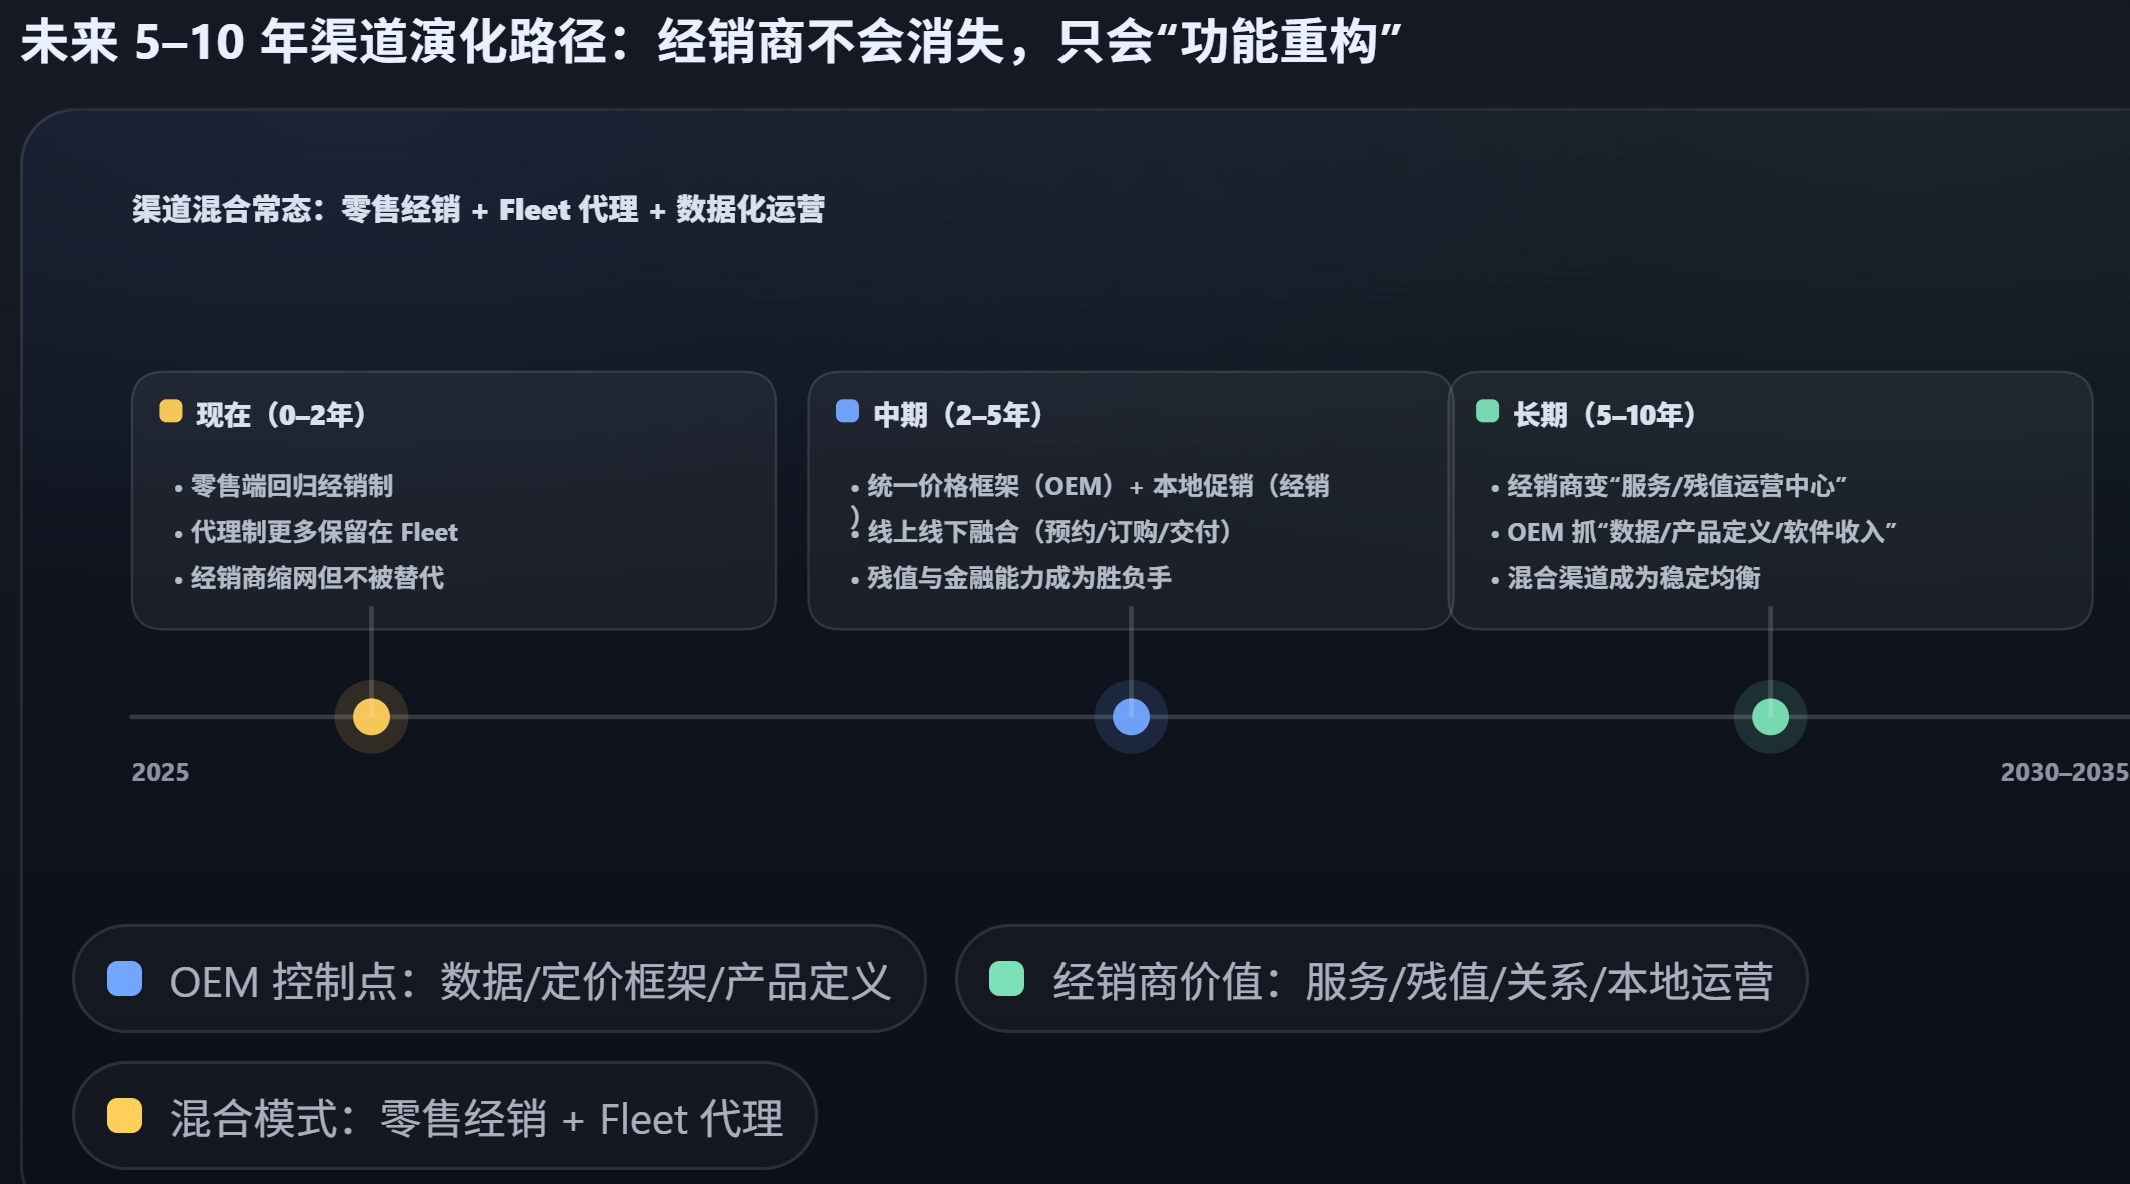Click blue square beside 中期（2–5年）
2130x1184 pixels.
tap(847, 412)
